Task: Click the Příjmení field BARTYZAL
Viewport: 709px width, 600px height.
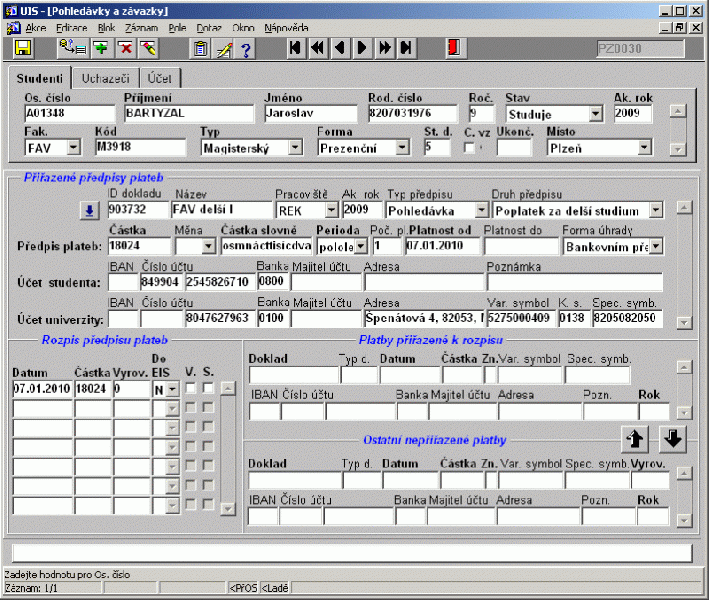Action: (189, 113)
